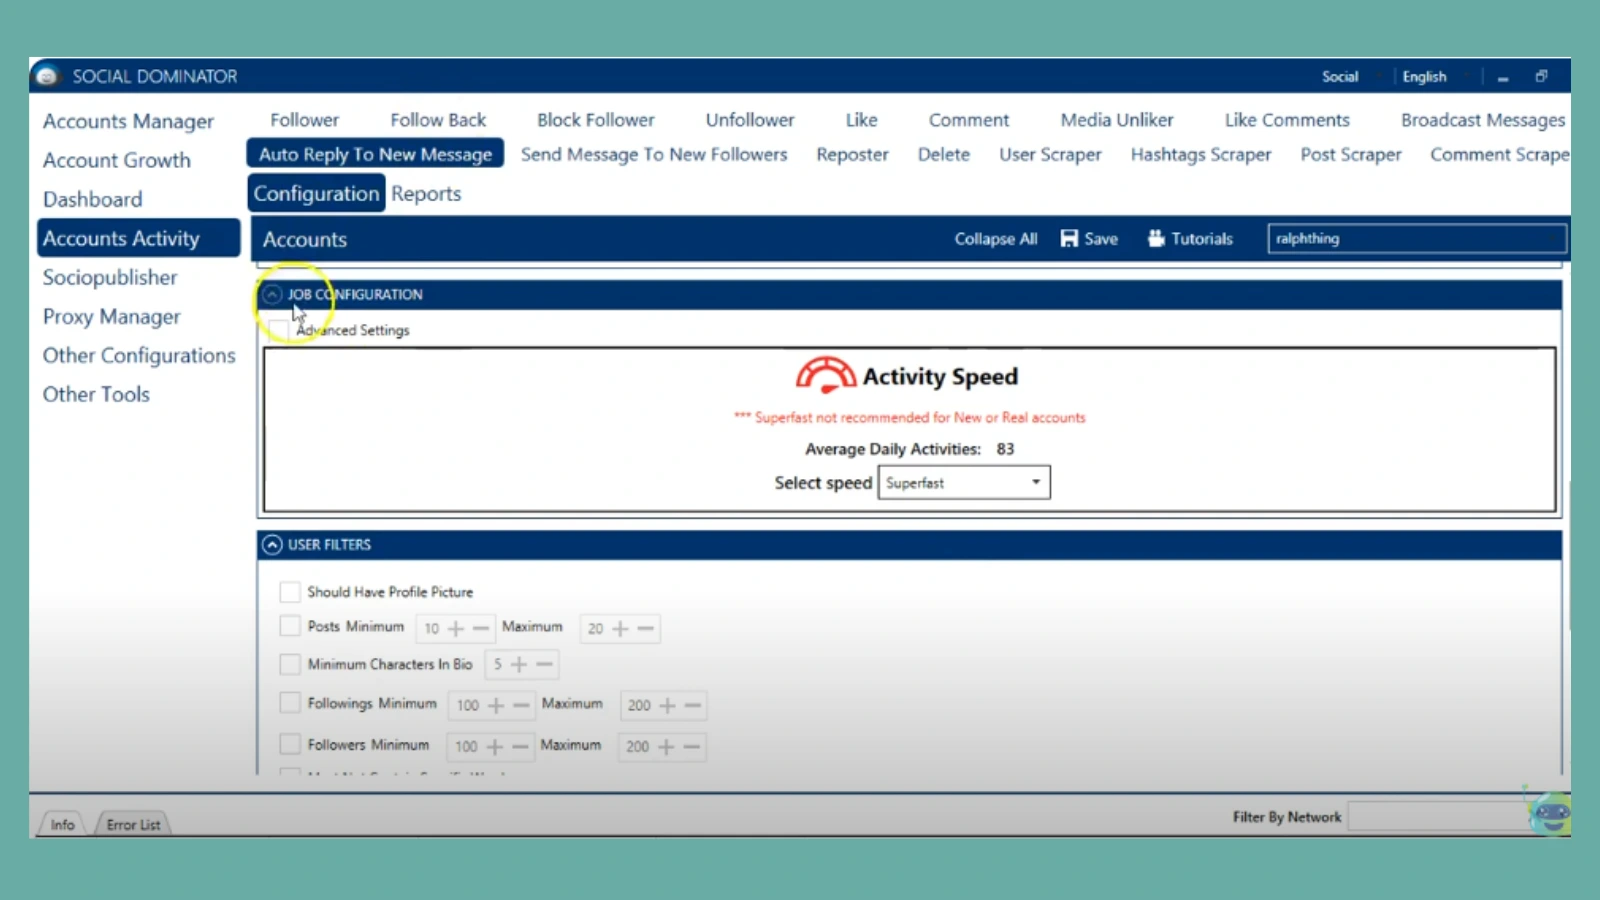This screenshot has height=900, width=1600.
Task: Increase Followings Maximum with plus icon
Action: [x=667, y=705]
